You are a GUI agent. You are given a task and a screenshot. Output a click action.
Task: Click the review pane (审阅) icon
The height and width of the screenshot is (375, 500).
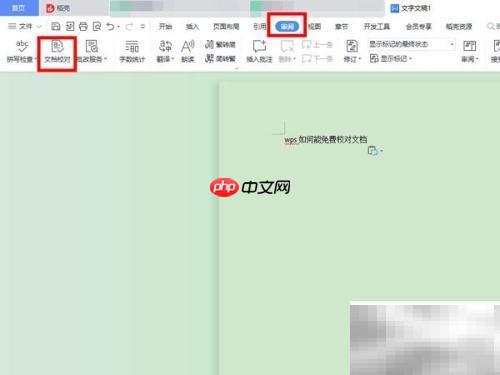click(x=469, y=47)
